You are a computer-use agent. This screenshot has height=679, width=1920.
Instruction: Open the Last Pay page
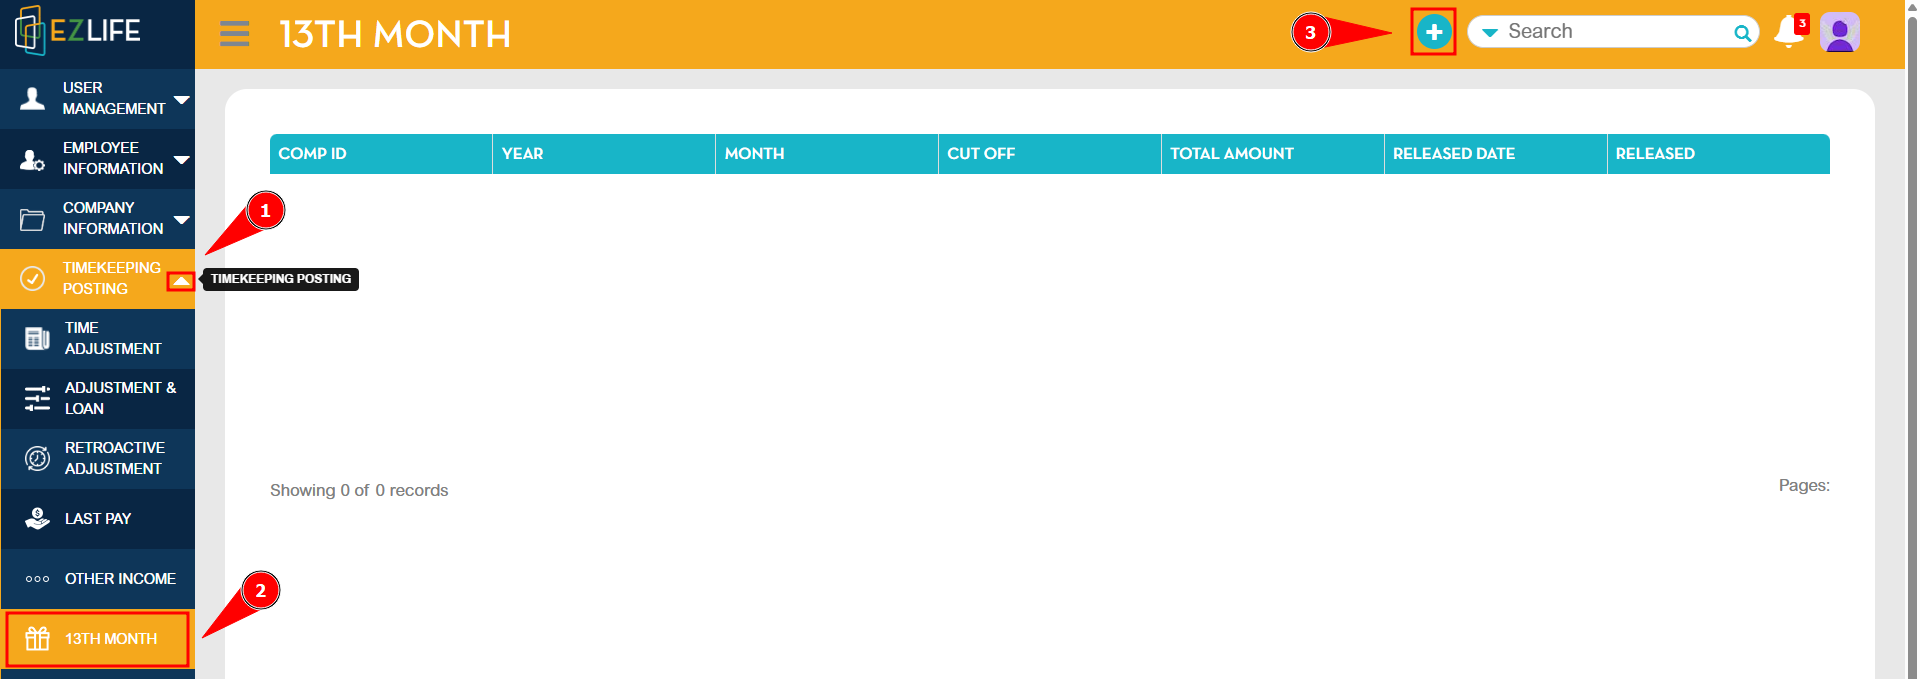tap(98, 518)
